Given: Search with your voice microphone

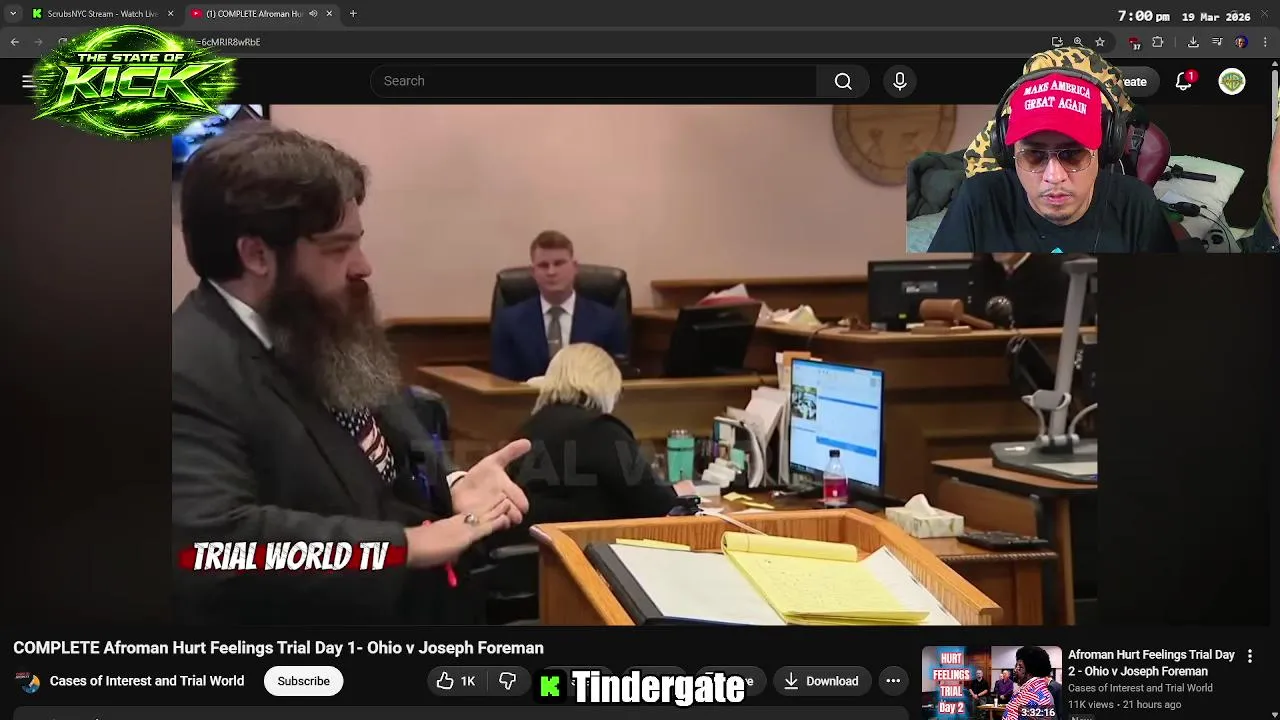Looking at the screenshot, I should click(900, 81).
